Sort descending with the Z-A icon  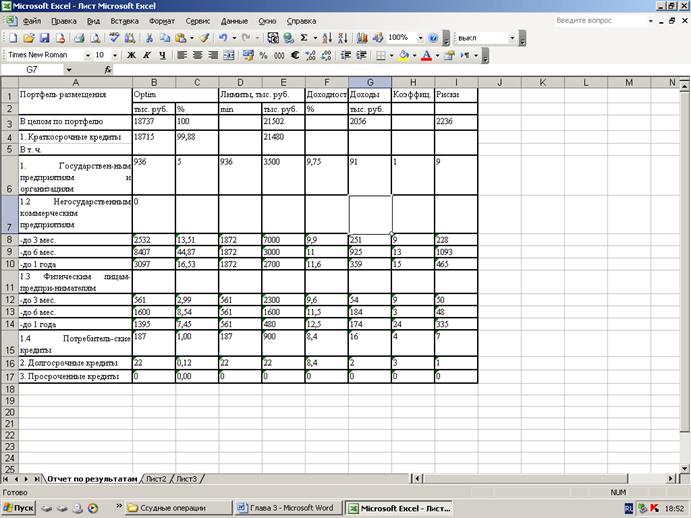point(343,38)
